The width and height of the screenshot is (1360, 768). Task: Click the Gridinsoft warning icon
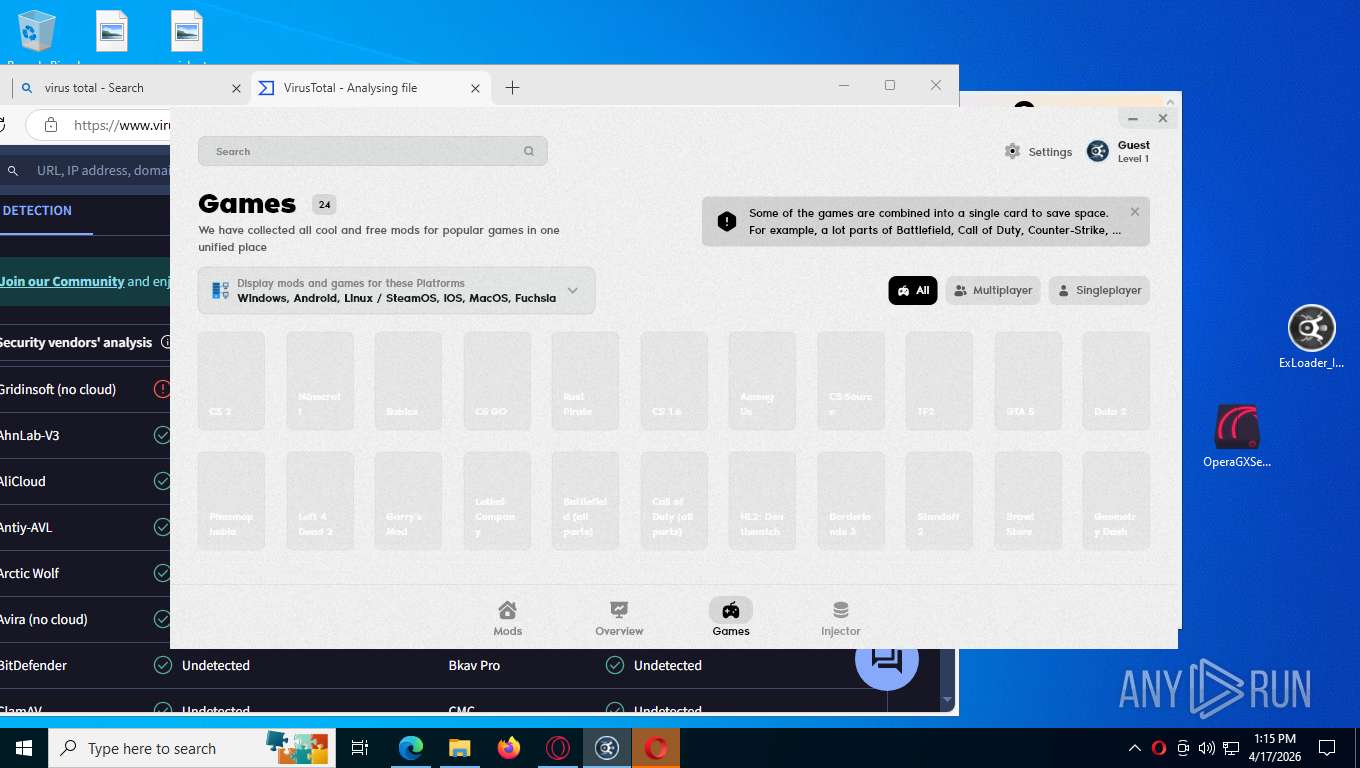(162, 389)
